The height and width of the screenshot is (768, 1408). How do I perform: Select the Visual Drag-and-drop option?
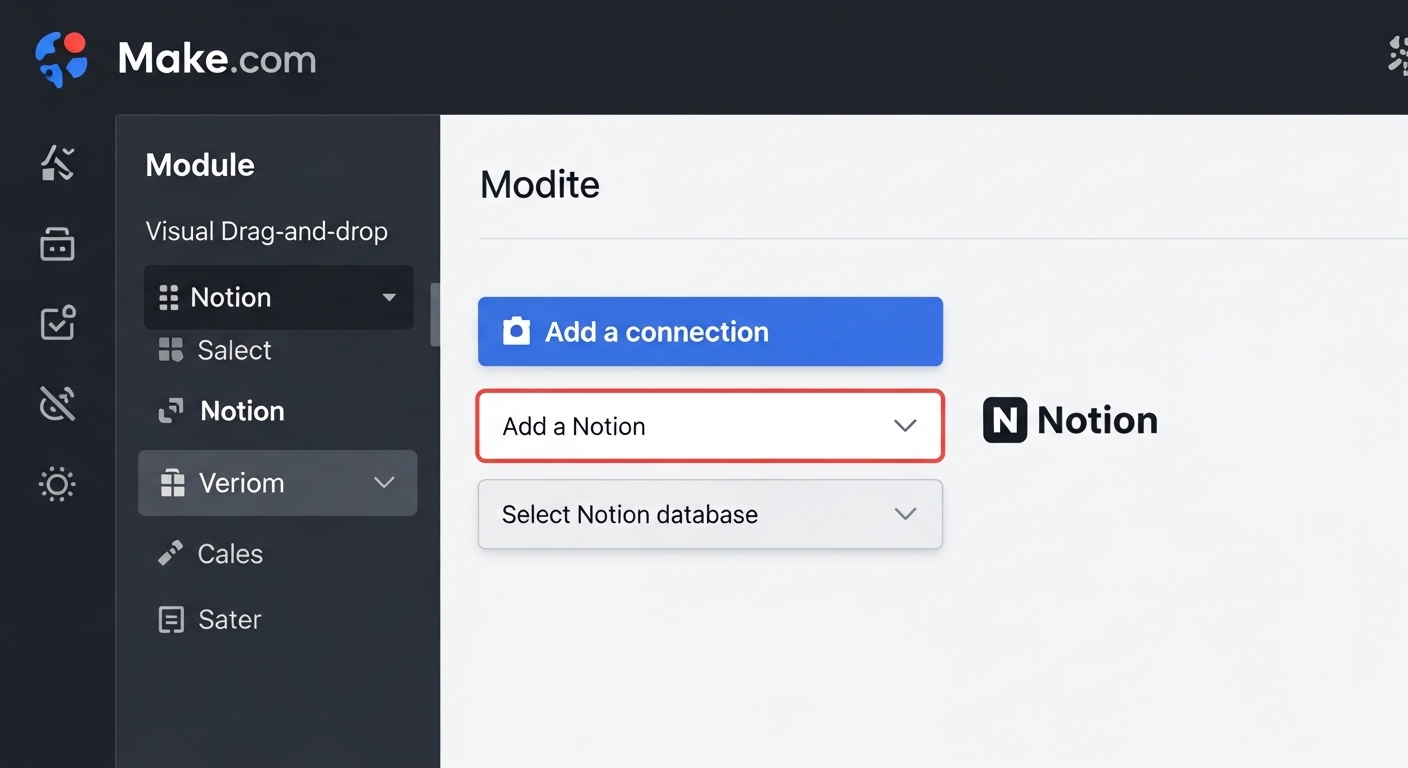tap(266, 231)
